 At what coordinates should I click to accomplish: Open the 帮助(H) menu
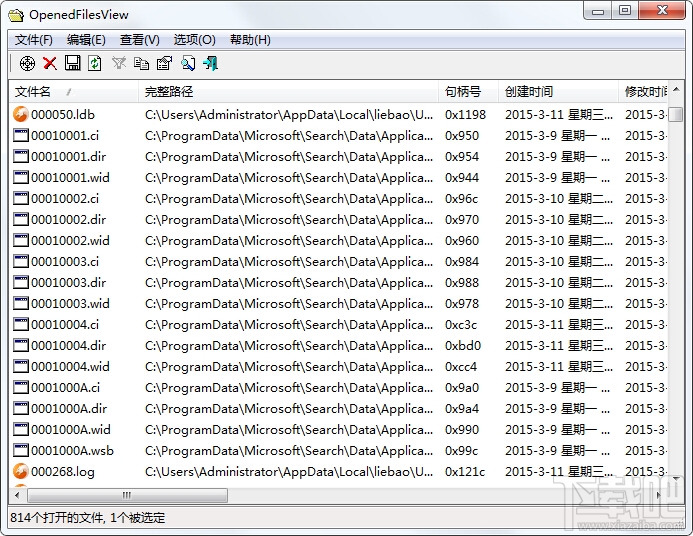point(250,40)
